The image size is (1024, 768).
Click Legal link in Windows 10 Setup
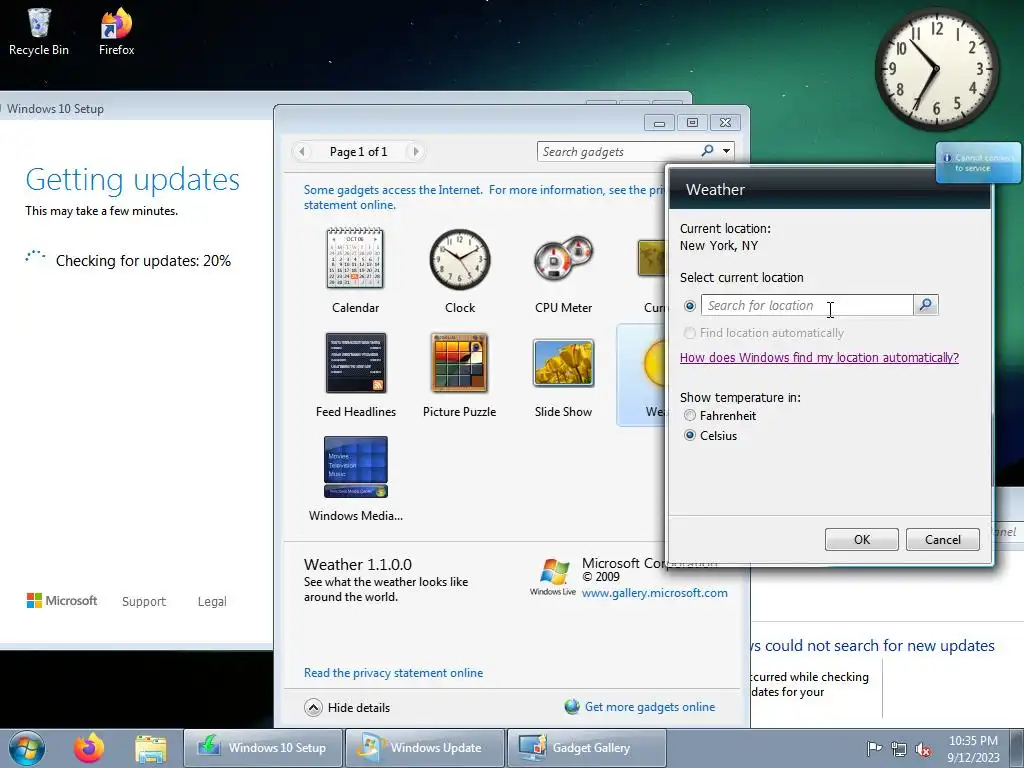(212, 601)
